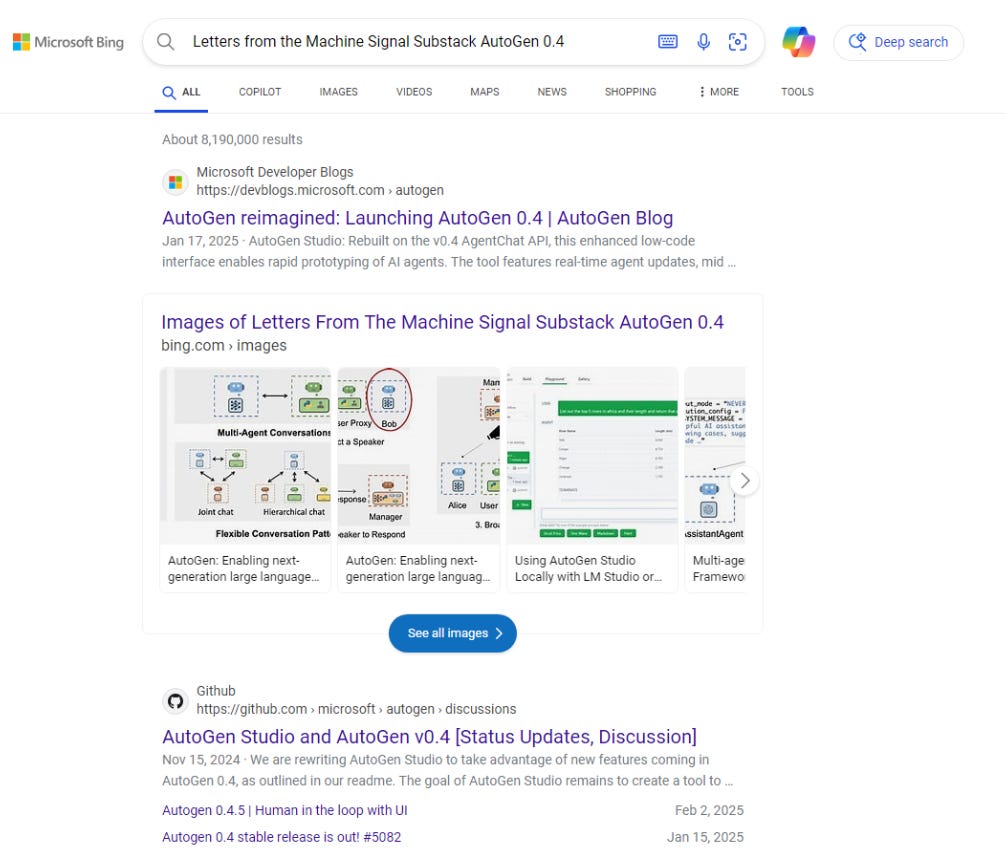Switch to the MAPS tab
This screenshot has width=1005, height=850.
[485, 92]
